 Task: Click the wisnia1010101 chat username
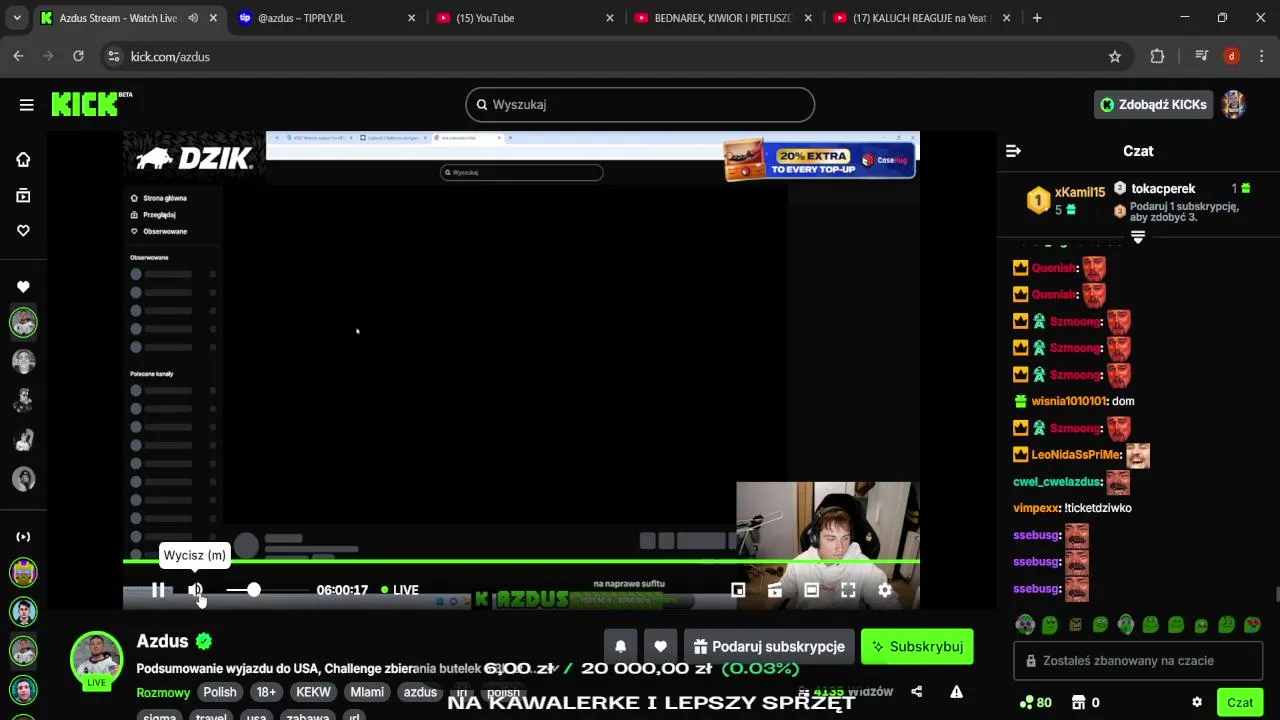1069,401
